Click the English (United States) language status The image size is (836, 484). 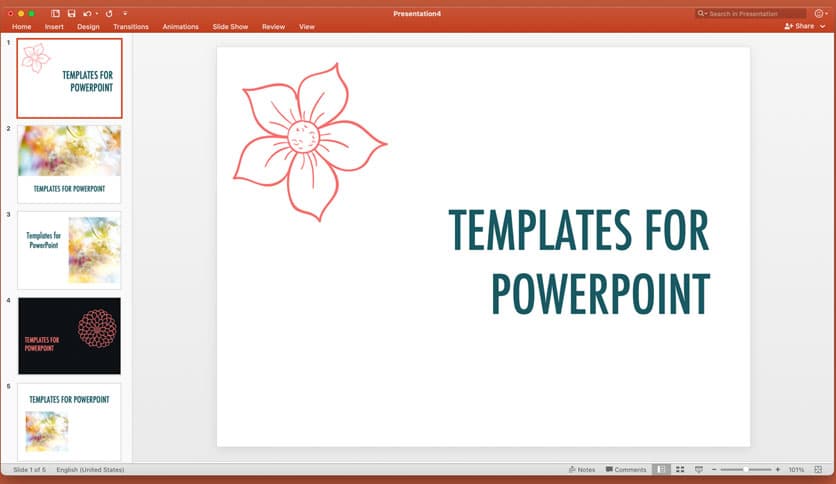click(90, 470)
